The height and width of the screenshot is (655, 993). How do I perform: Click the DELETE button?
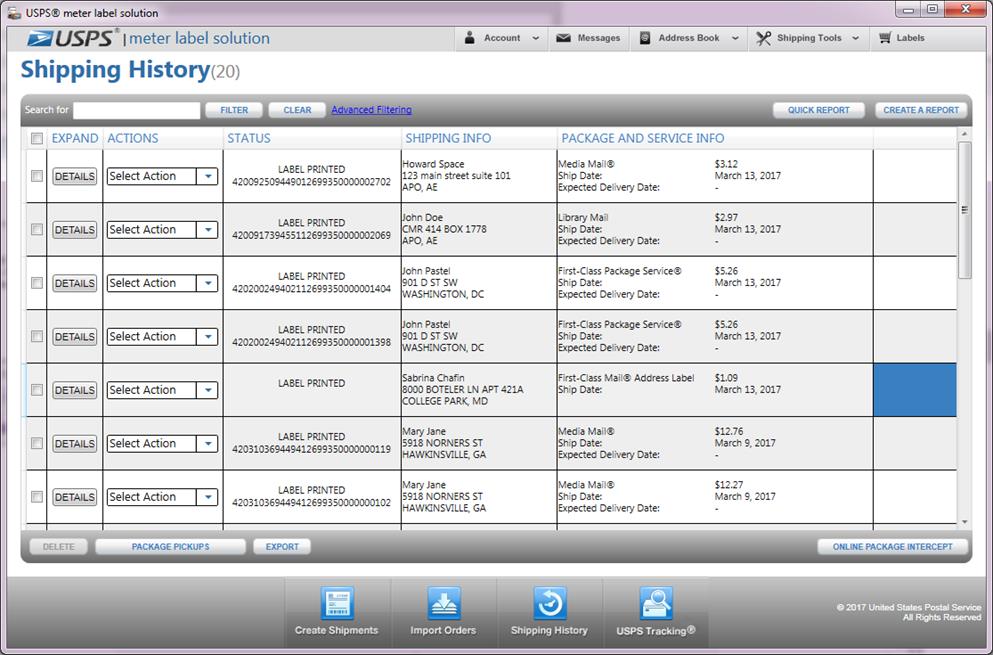(x=58, y=547)
